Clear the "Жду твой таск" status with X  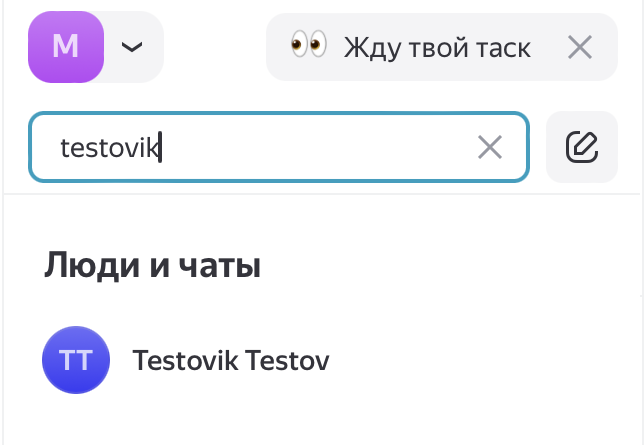[580, 47]
